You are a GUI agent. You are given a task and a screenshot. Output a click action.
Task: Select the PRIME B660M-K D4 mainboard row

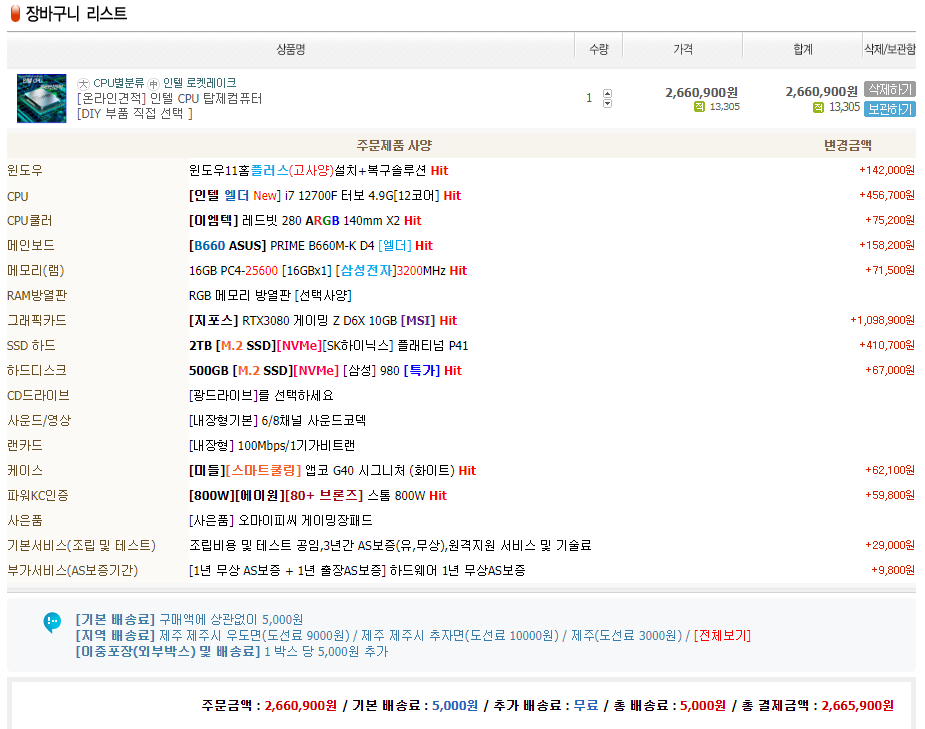click(x=311, y=245)
